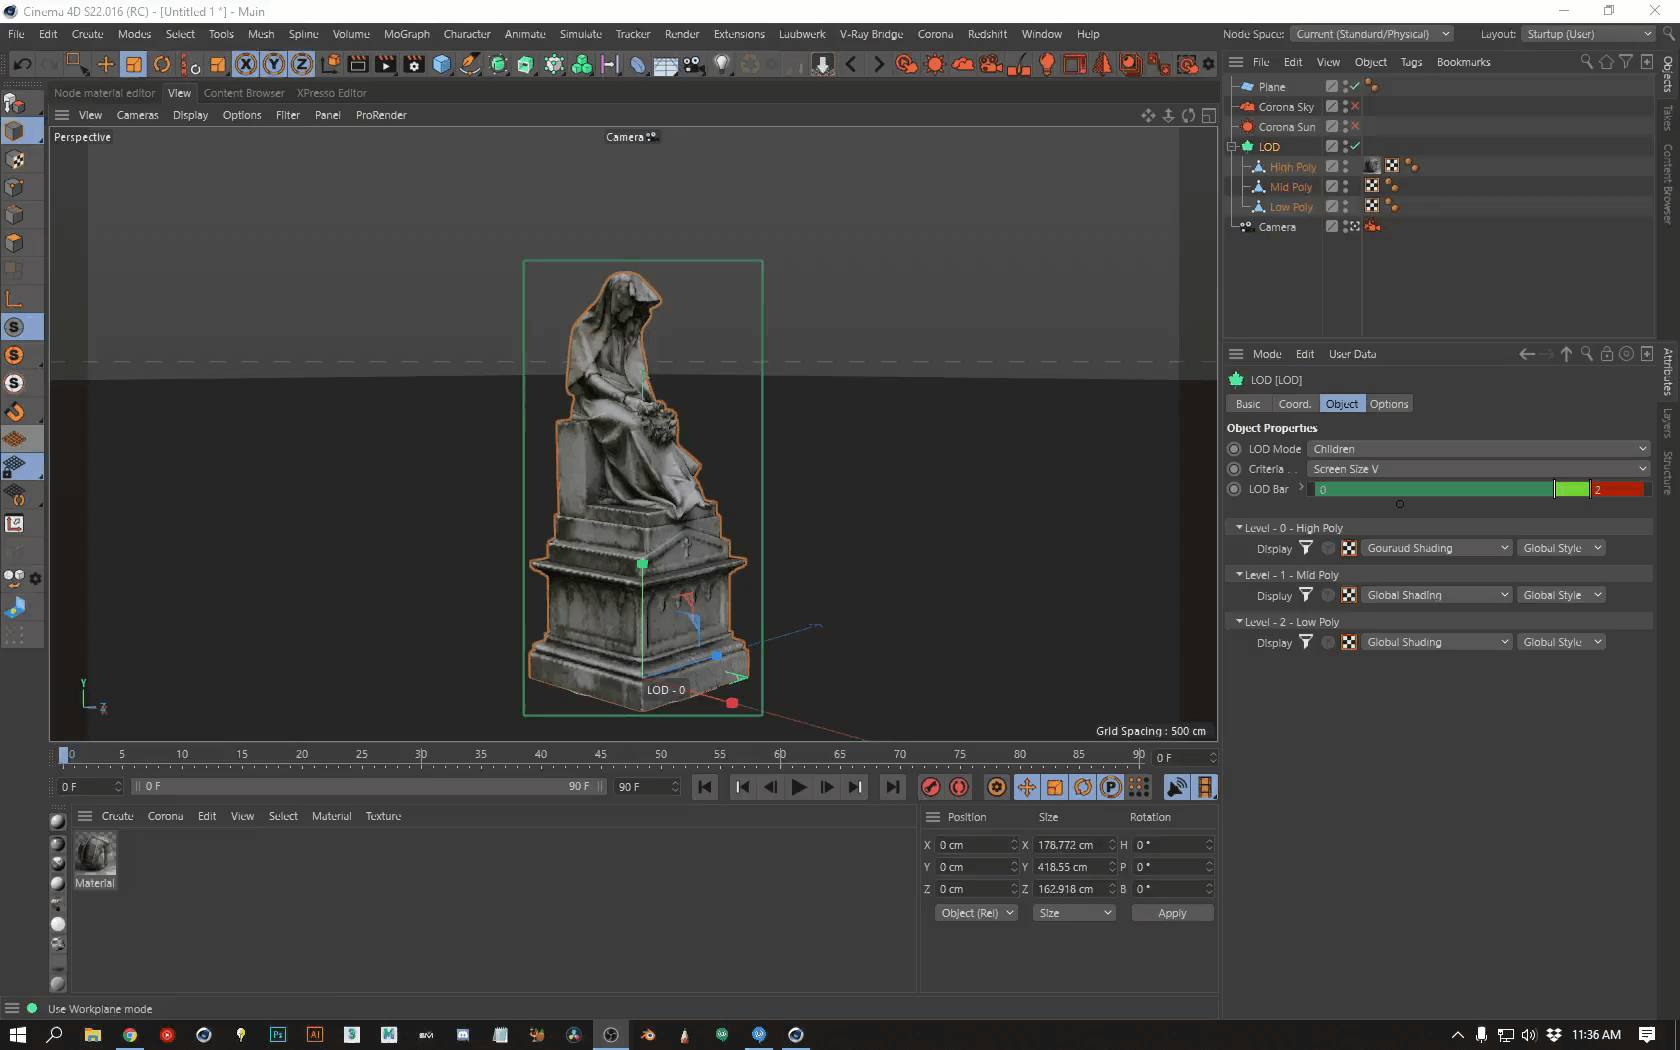Click the Size X input field
Viewport: 1680px width, 1050px height.
[1069, 845]
